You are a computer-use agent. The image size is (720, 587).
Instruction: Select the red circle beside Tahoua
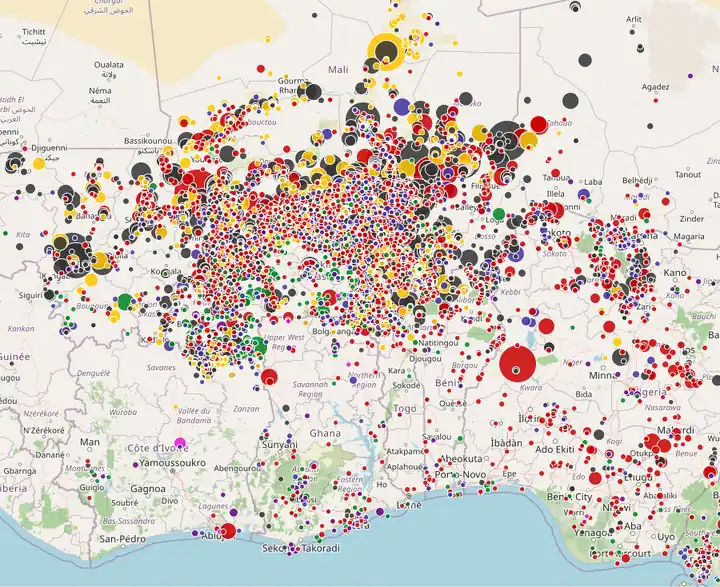coord(539,124)
